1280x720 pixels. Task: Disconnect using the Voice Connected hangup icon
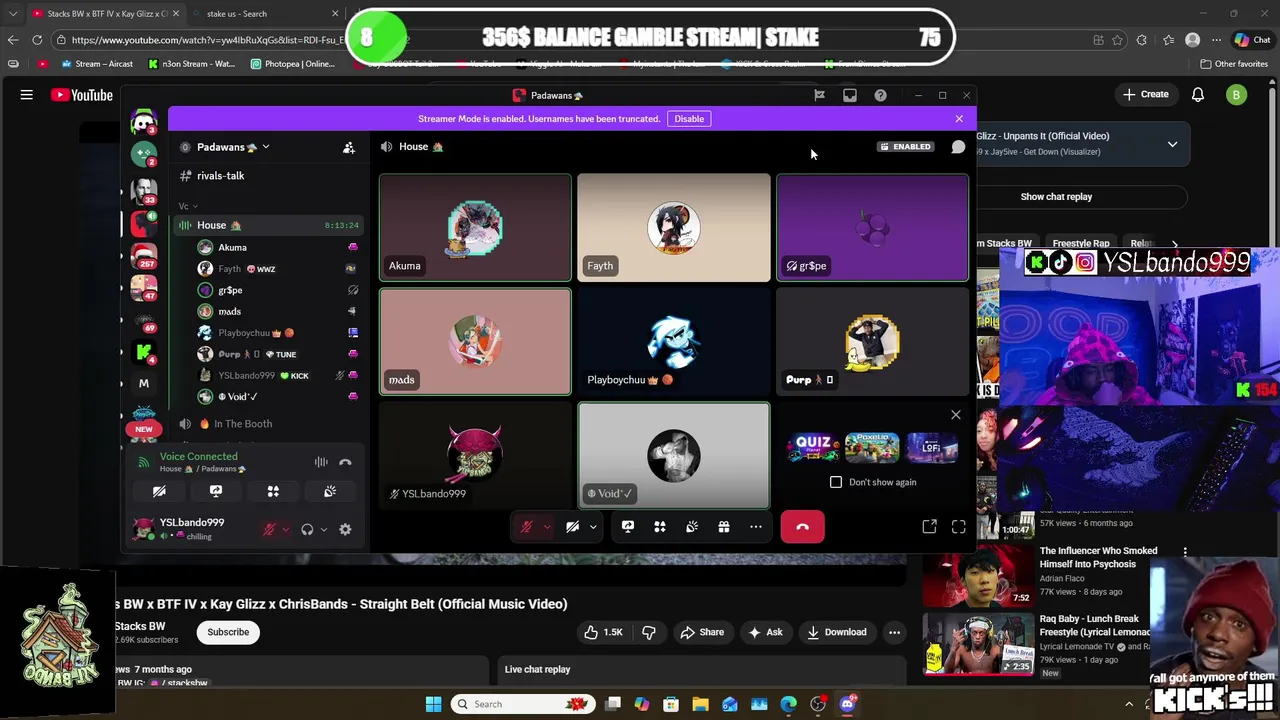coord(345,462)
